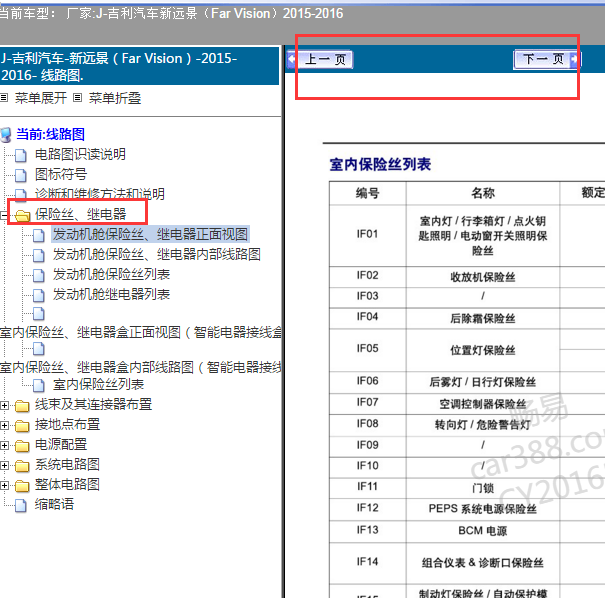
Task: Click table cell IF07
Action: (367, 402)
